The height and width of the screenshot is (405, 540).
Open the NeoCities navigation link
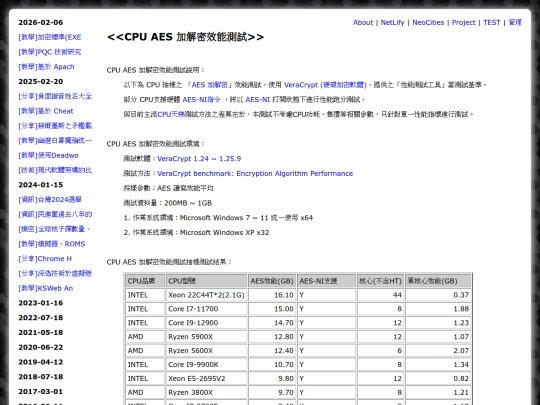pyautogui.click(x=428, y=22)
